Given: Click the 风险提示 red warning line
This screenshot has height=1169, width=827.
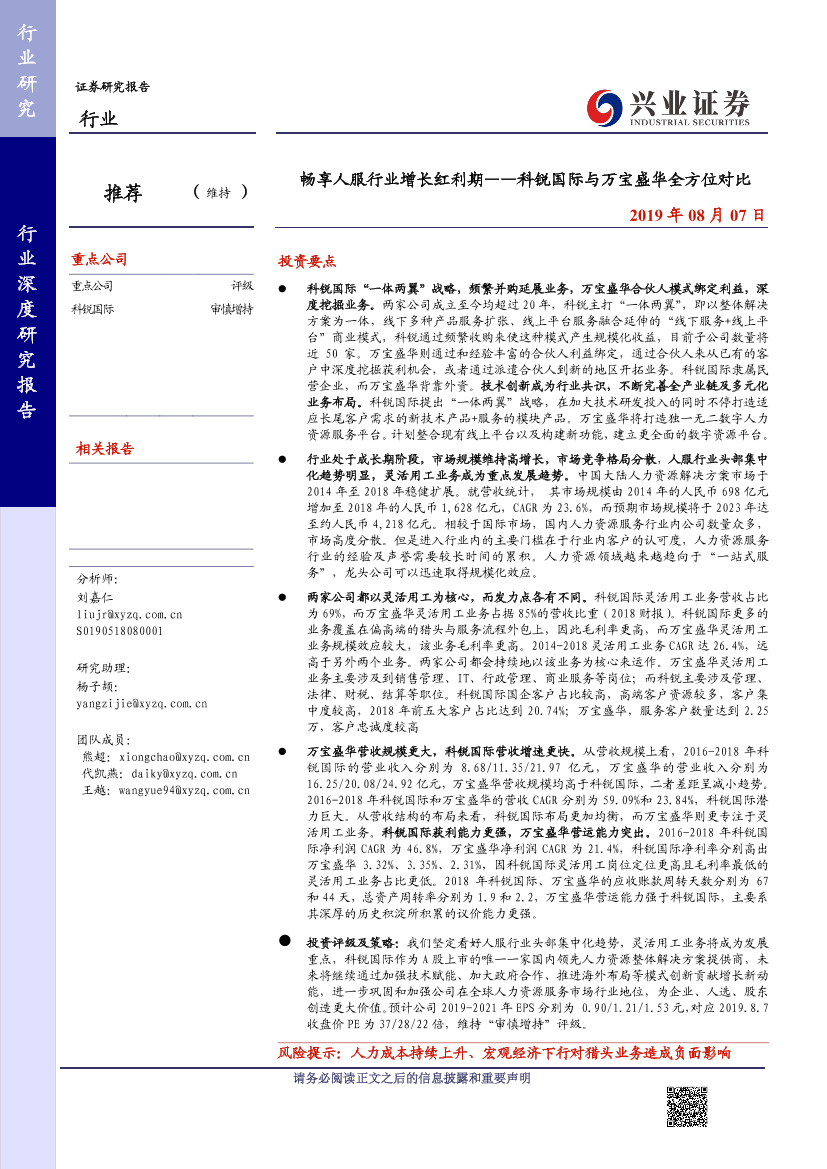Looking at the screenshot, I should (503, 1053).
